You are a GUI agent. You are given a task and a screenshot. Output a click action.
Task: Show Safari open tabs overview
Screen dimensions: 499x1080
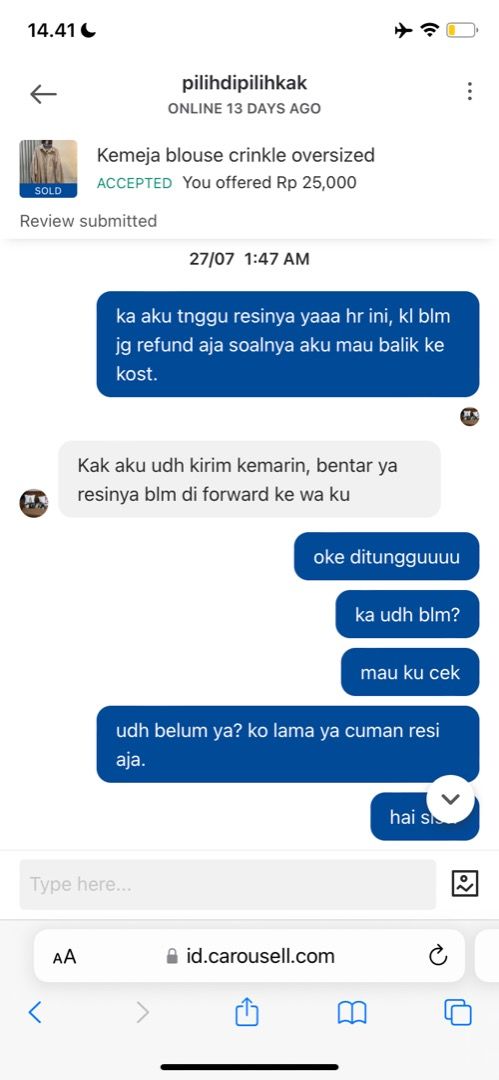click(x=458, y=1012)
